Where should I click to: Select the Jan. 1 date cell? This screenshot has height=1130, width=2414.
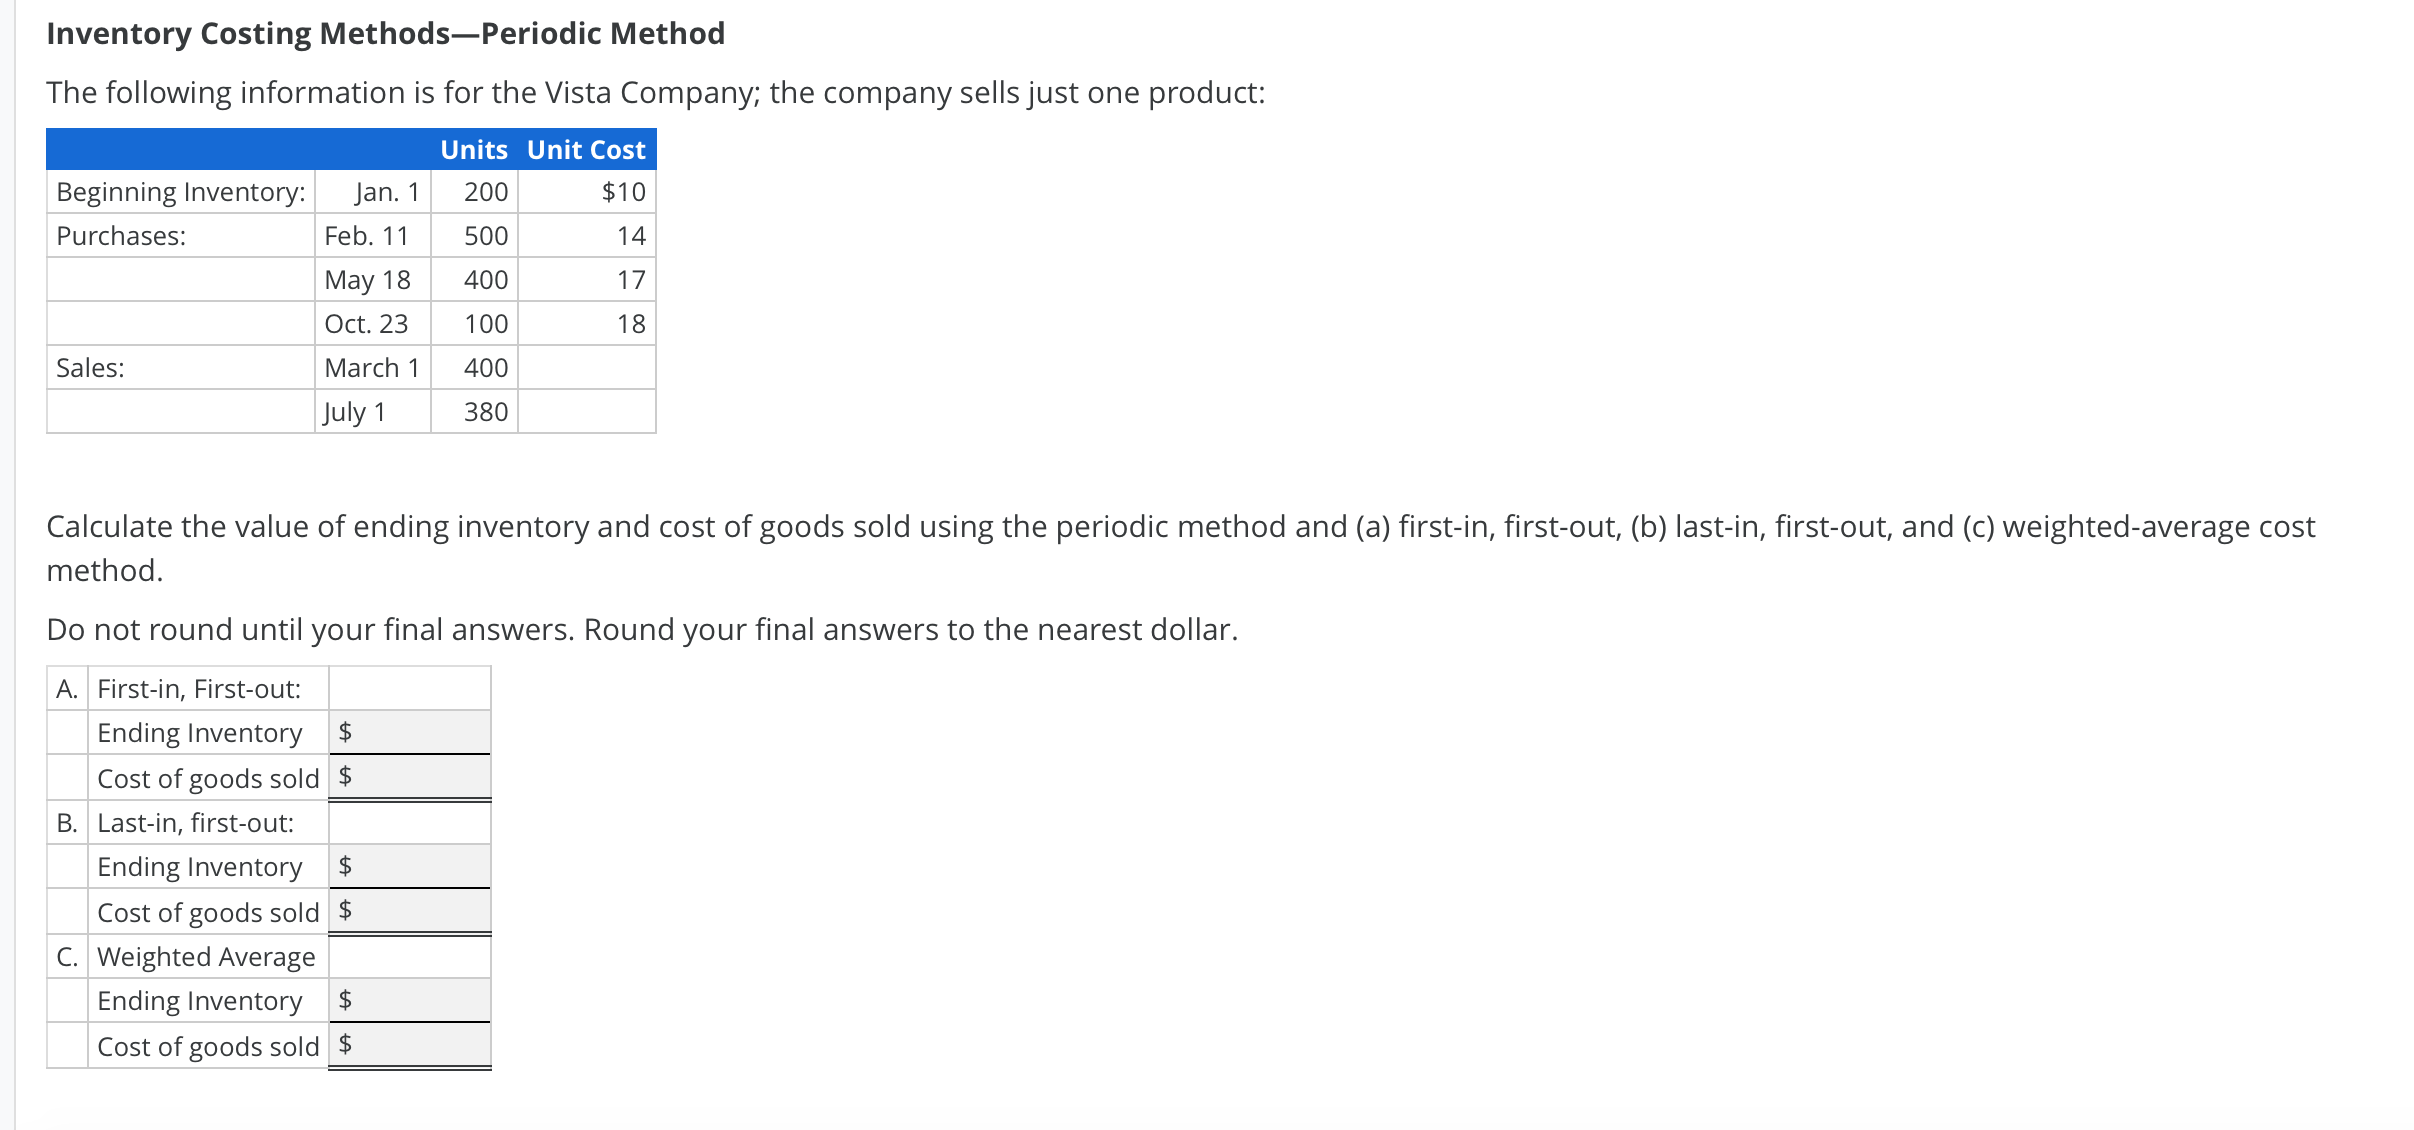click(x=385, y=192)
